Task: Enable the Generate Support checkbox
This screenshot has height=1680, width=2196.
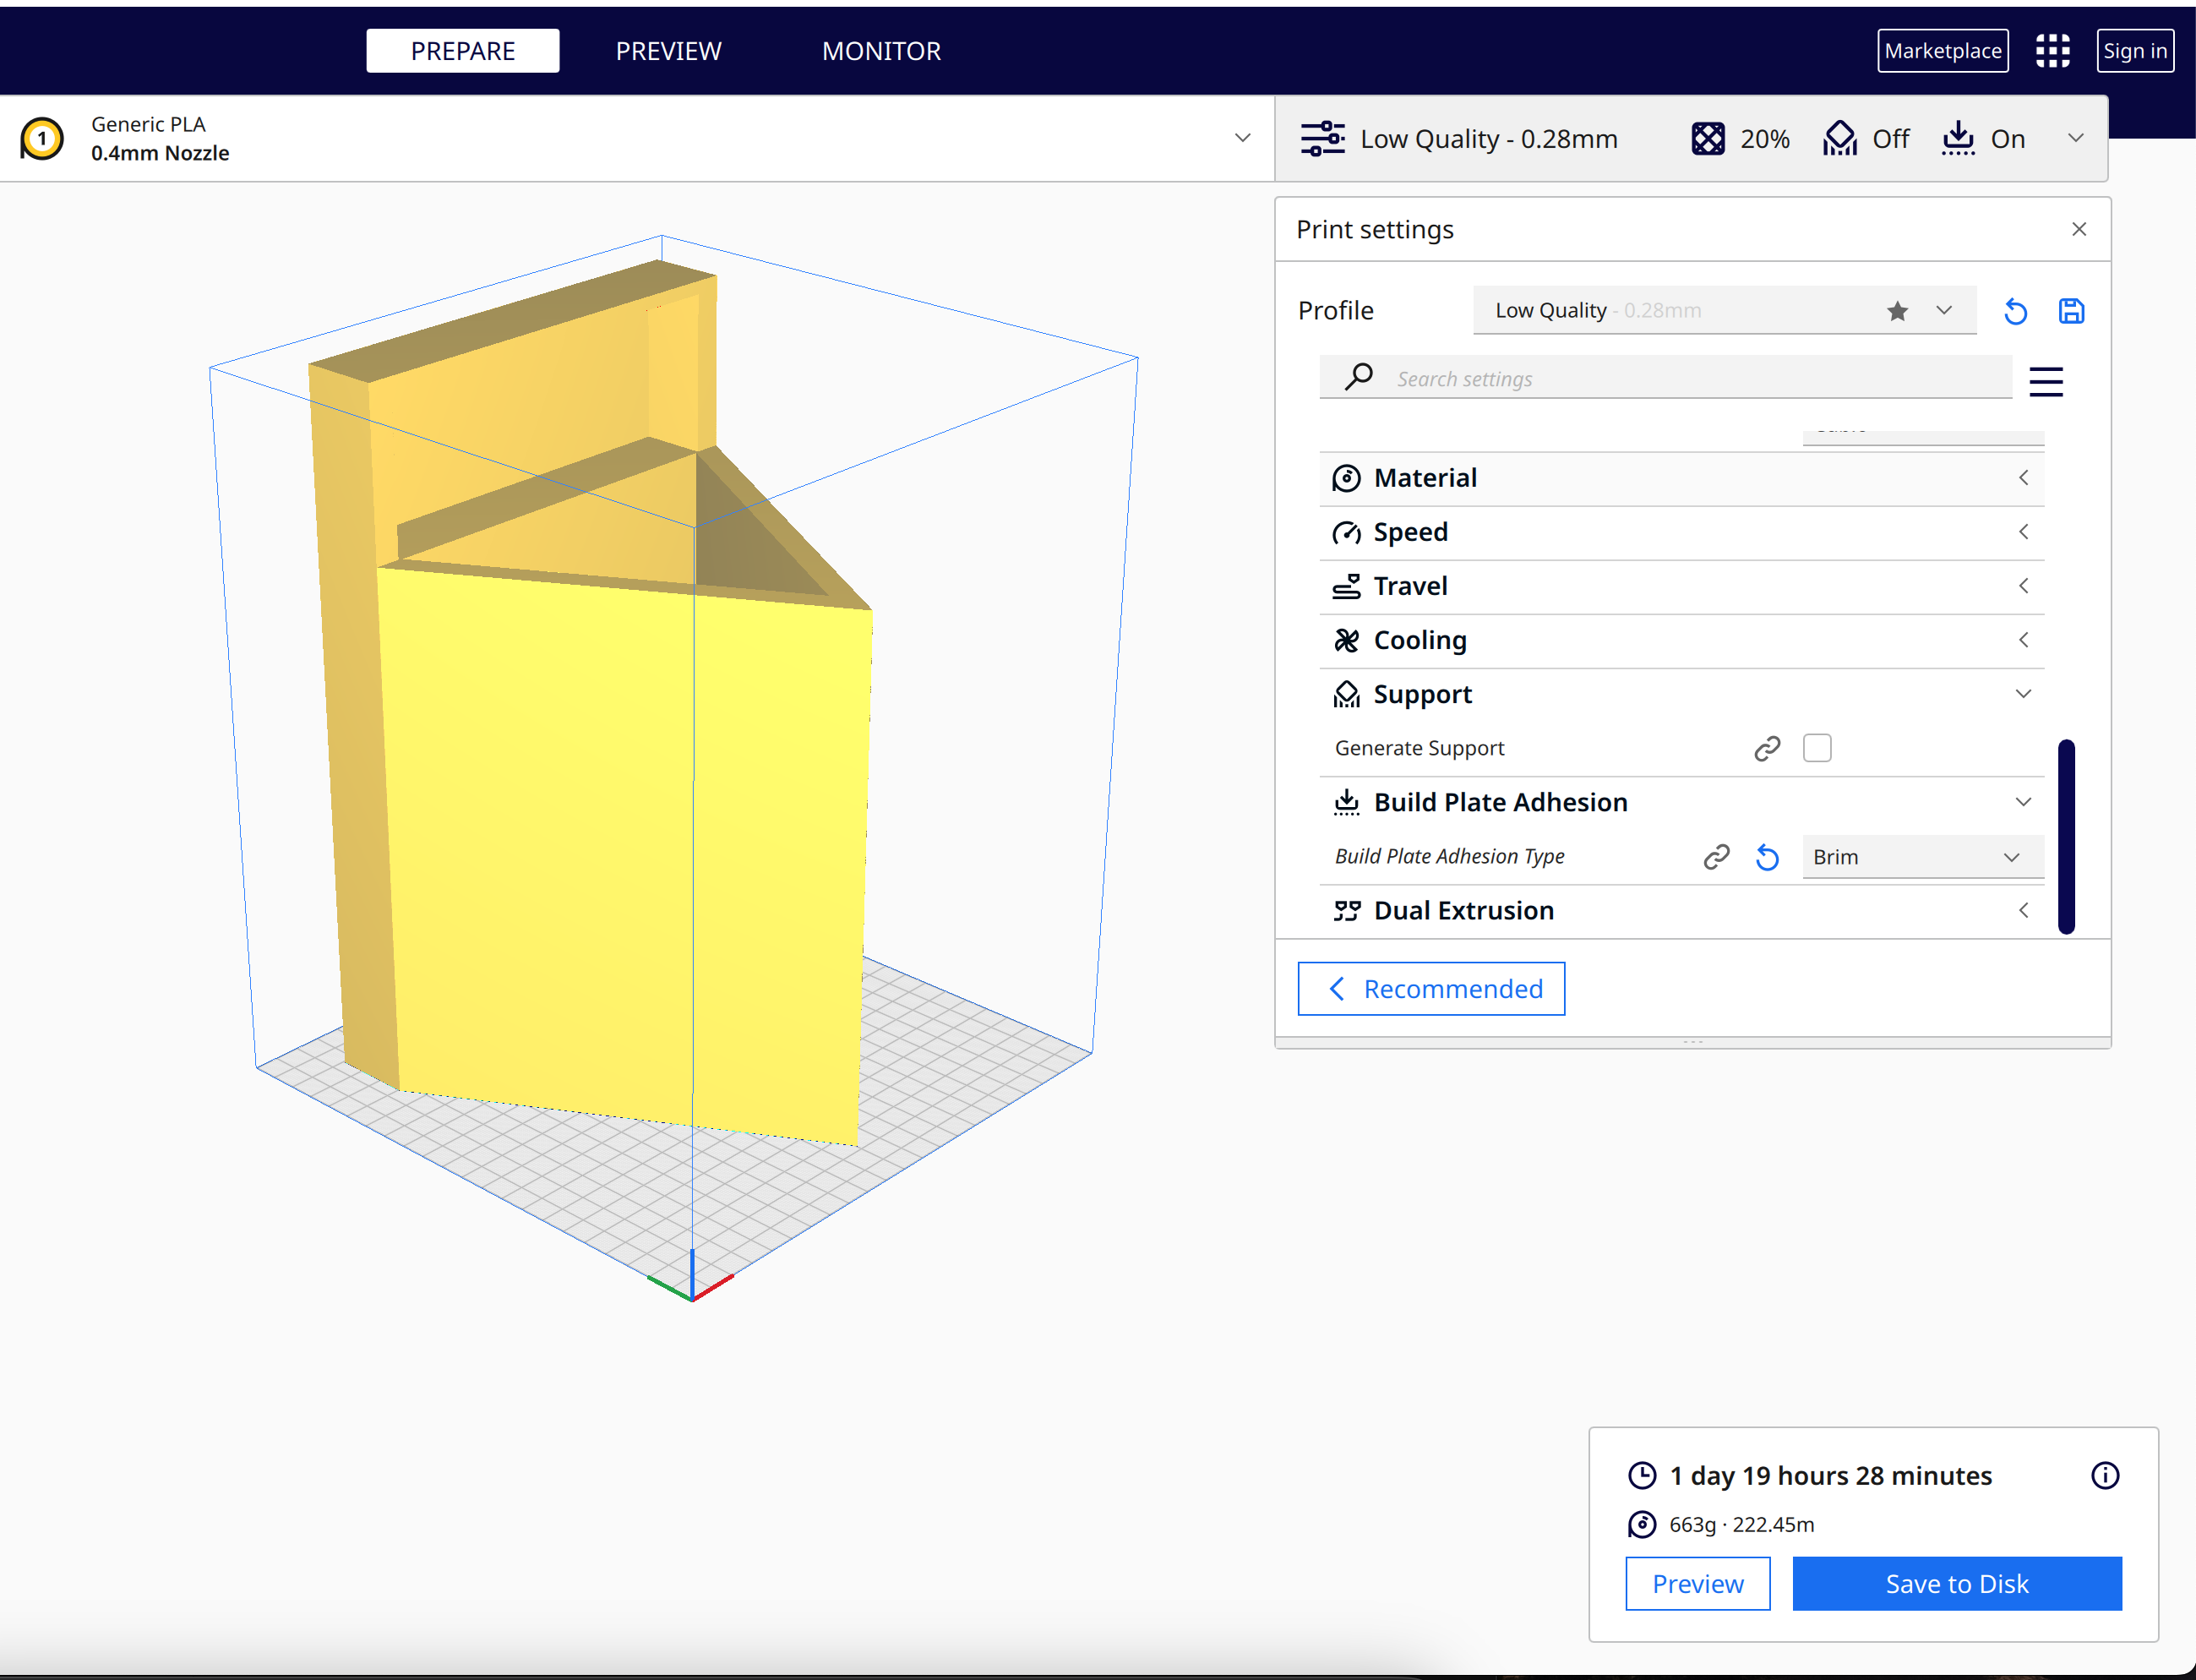Action: point(1816,748)
